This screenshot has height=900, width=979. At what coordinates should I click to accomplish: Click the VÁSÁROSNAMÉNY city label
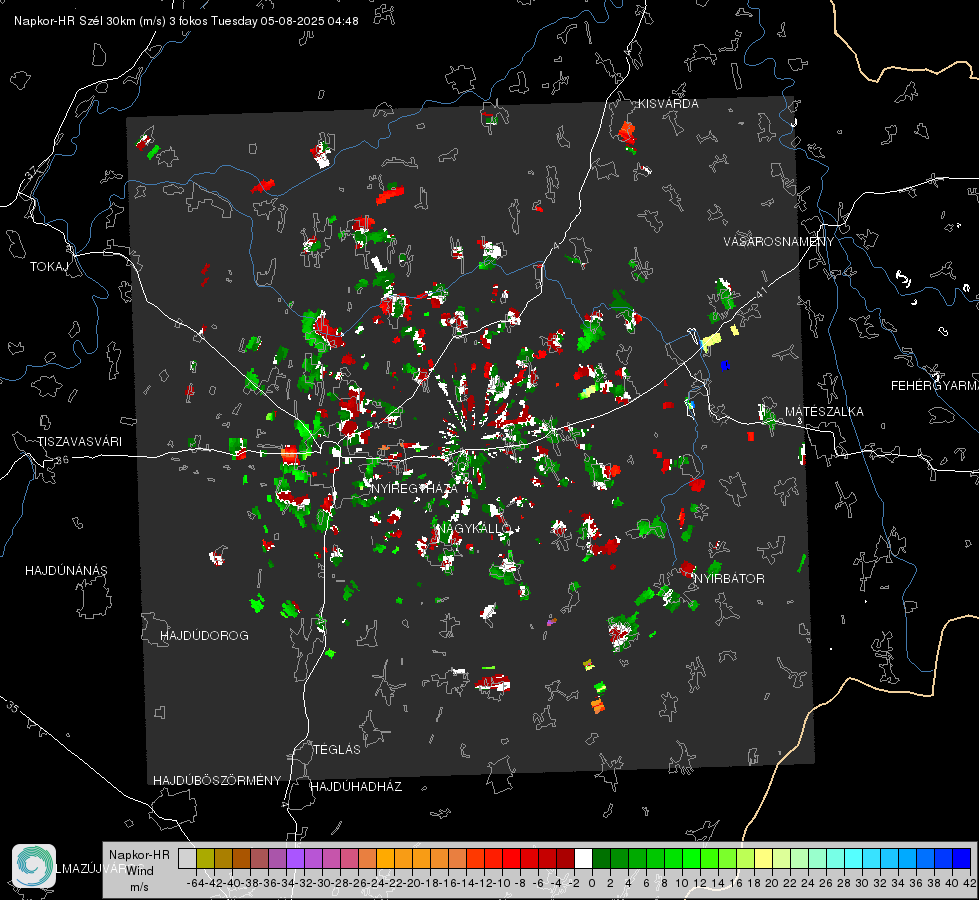click(x=779, y=242)
